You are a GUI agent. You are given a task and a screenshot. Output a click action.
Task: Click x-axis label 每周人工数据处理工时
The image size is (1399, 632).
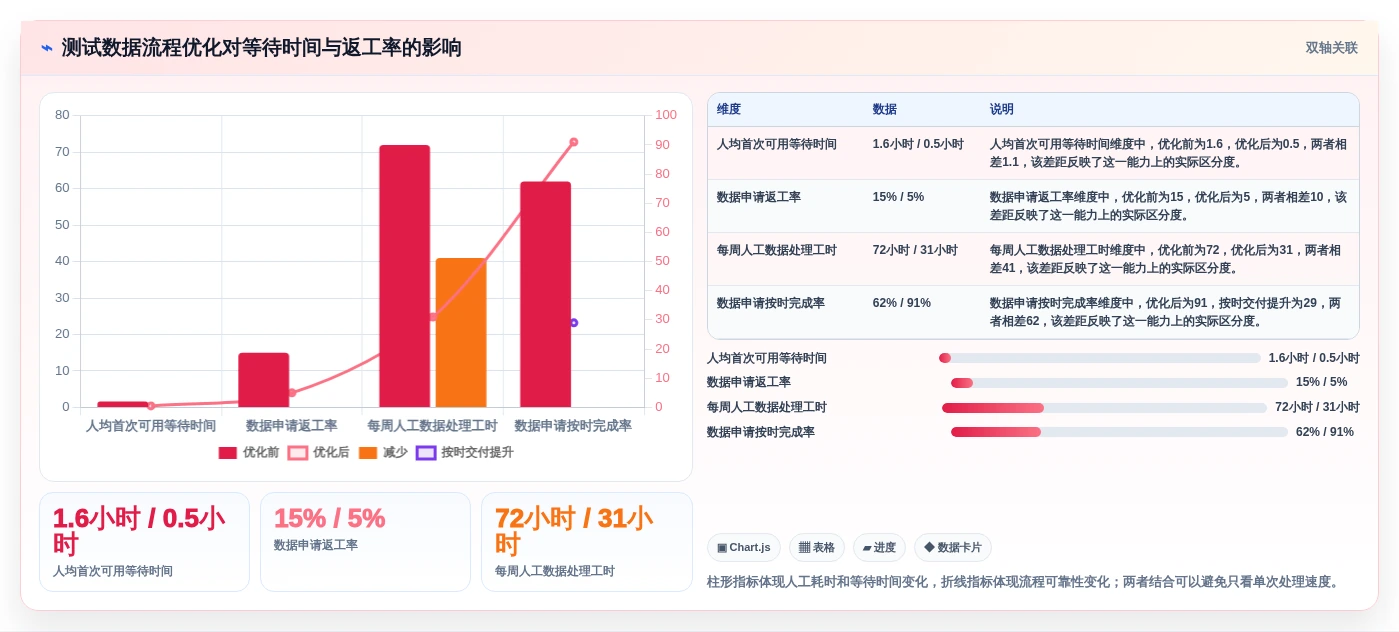pos(432,426)
